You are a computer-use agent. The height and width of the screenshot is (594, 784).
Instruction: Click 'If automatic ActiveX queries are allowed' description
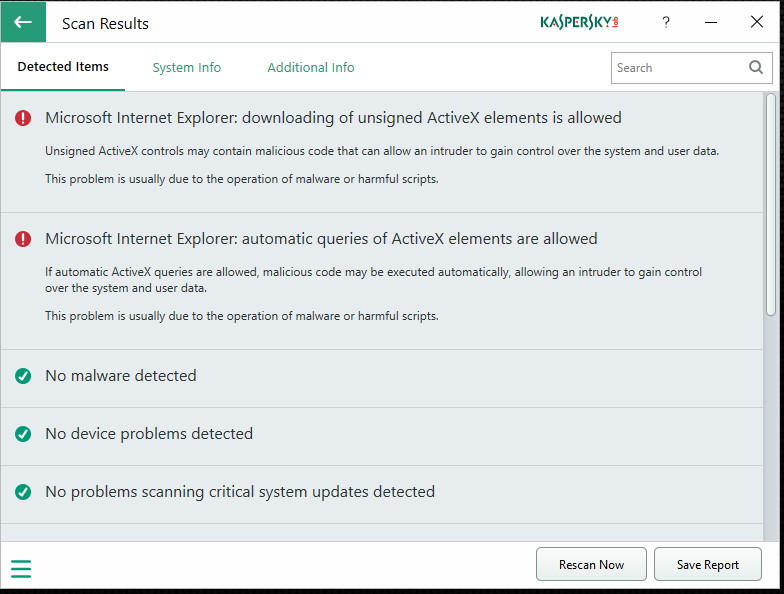[x=374, y=280]
